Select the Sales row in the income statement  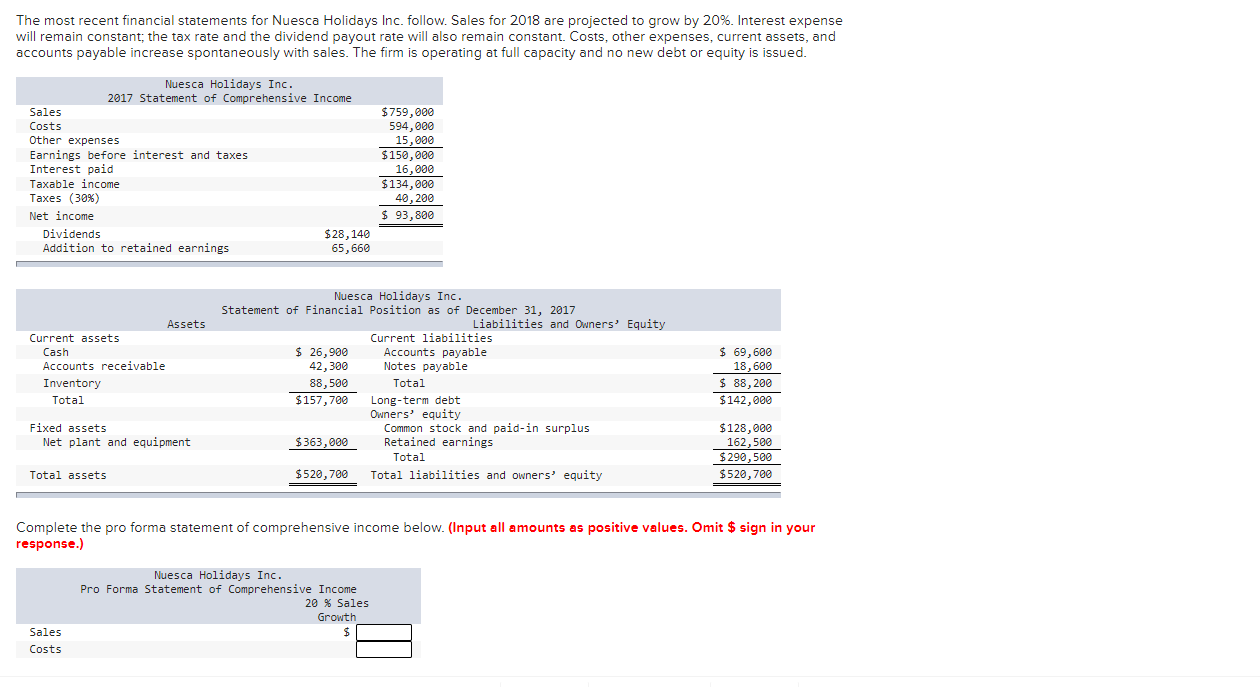click(45, 112)
